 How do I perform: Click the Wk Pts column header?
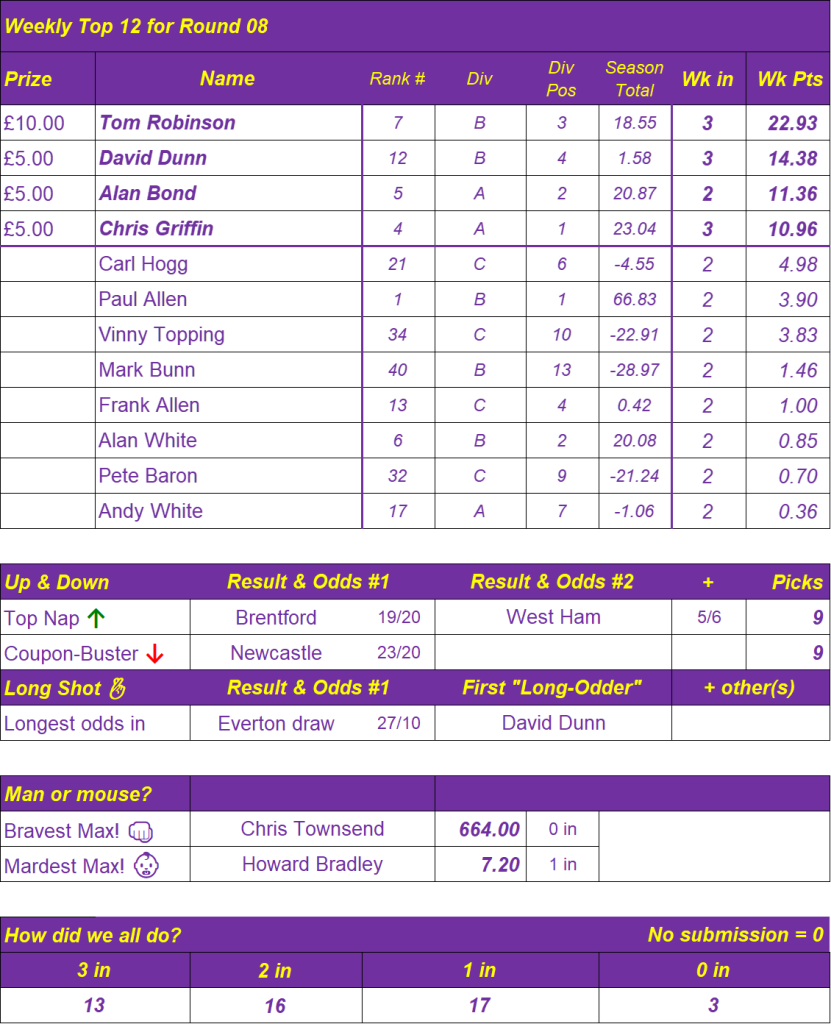pyautogui.click(x=790, y=79)
